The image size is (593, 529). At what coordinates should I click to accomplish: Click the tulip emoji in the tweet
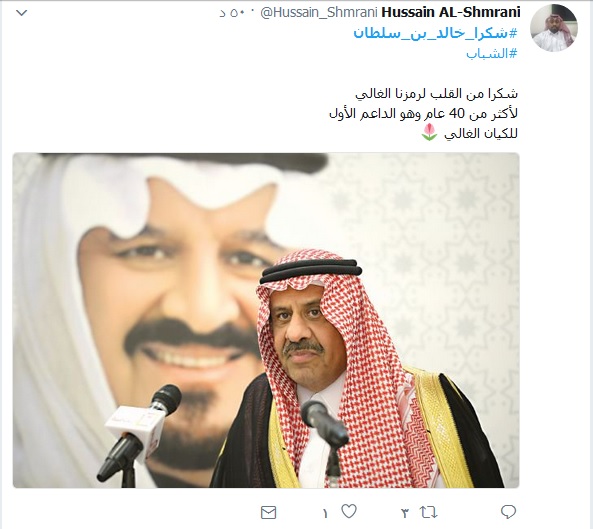(x=429, y=132)
